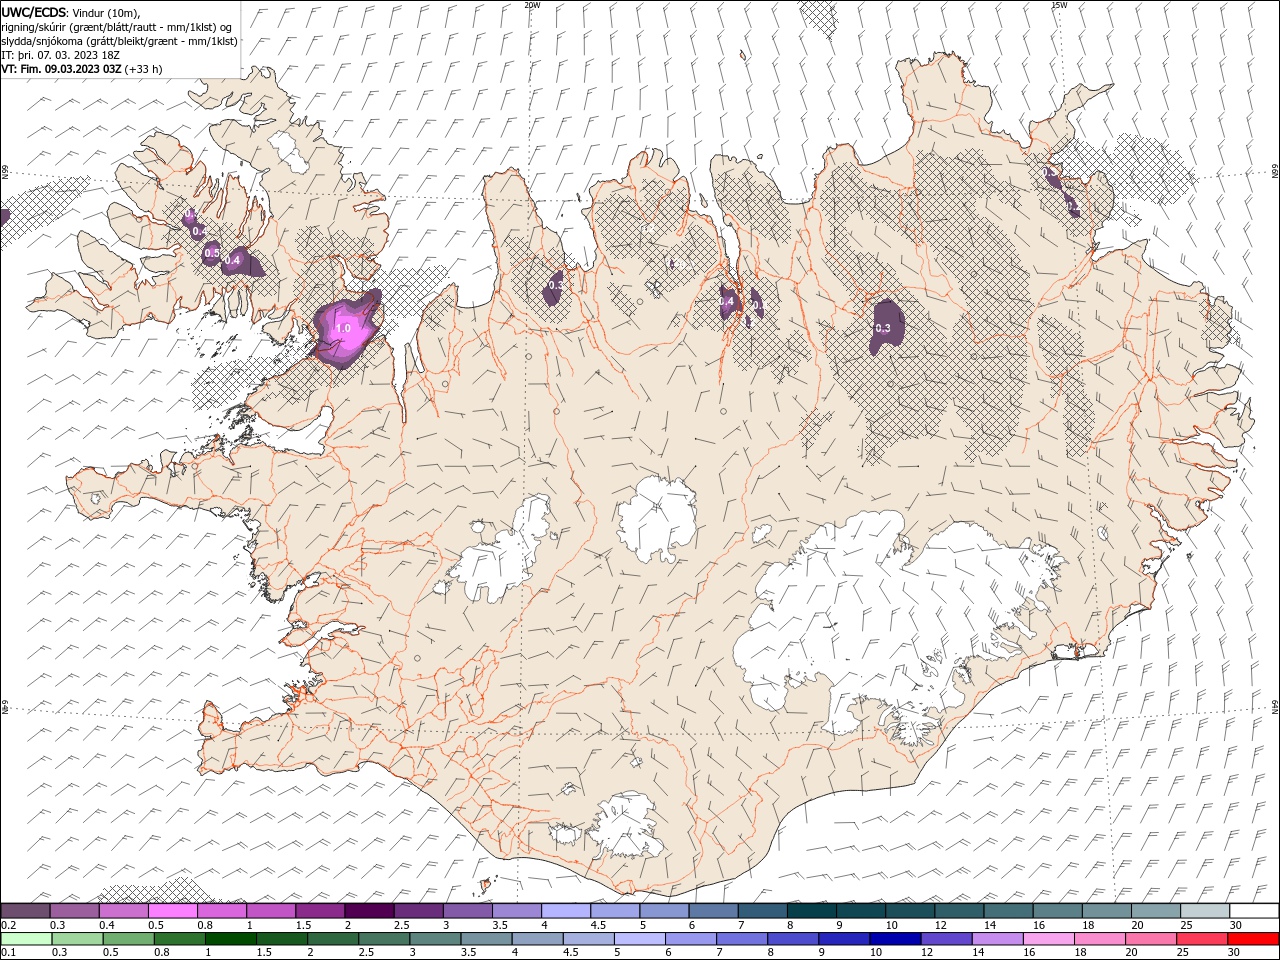Pick the 12 violet swatch in lower legend row
The height and width of the screenshot is (960, 1280).
click(945, 939)
